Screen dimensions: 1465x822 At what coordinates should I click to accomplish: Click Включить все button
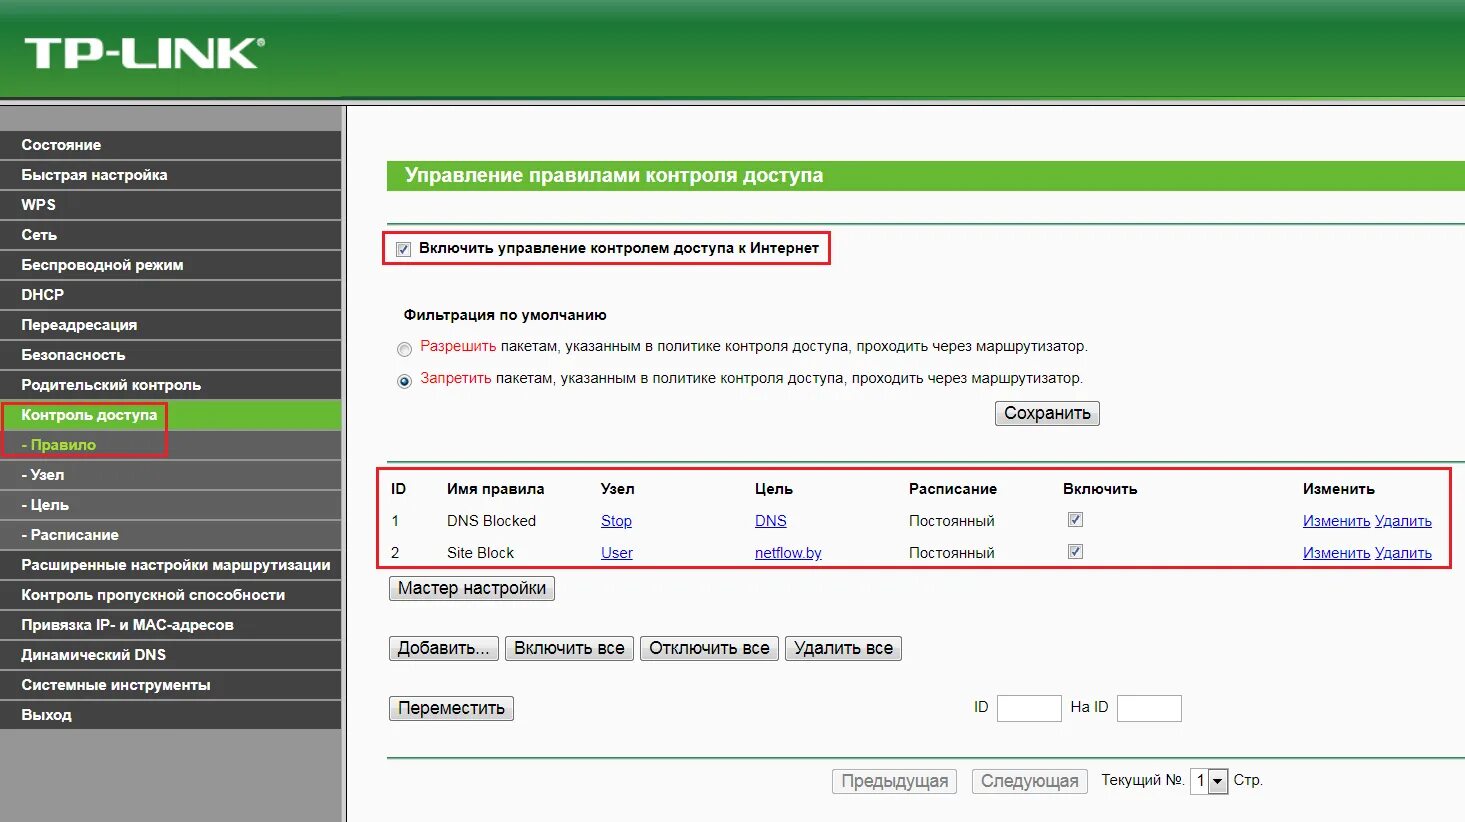(569, 648)
